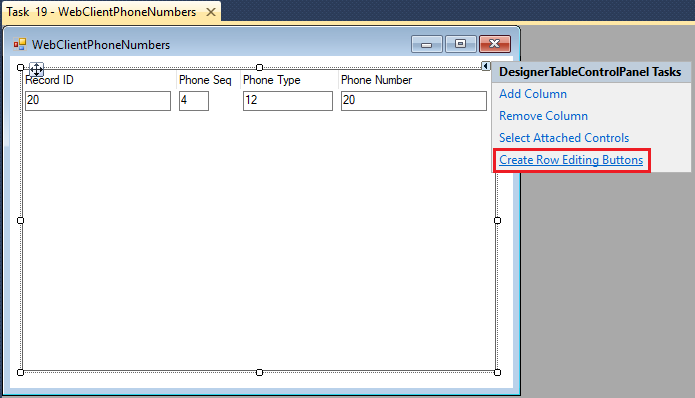Click the right-middle resize handle of panel
The width and height of the screenshot is (695, 398).
tap(497, 220)
